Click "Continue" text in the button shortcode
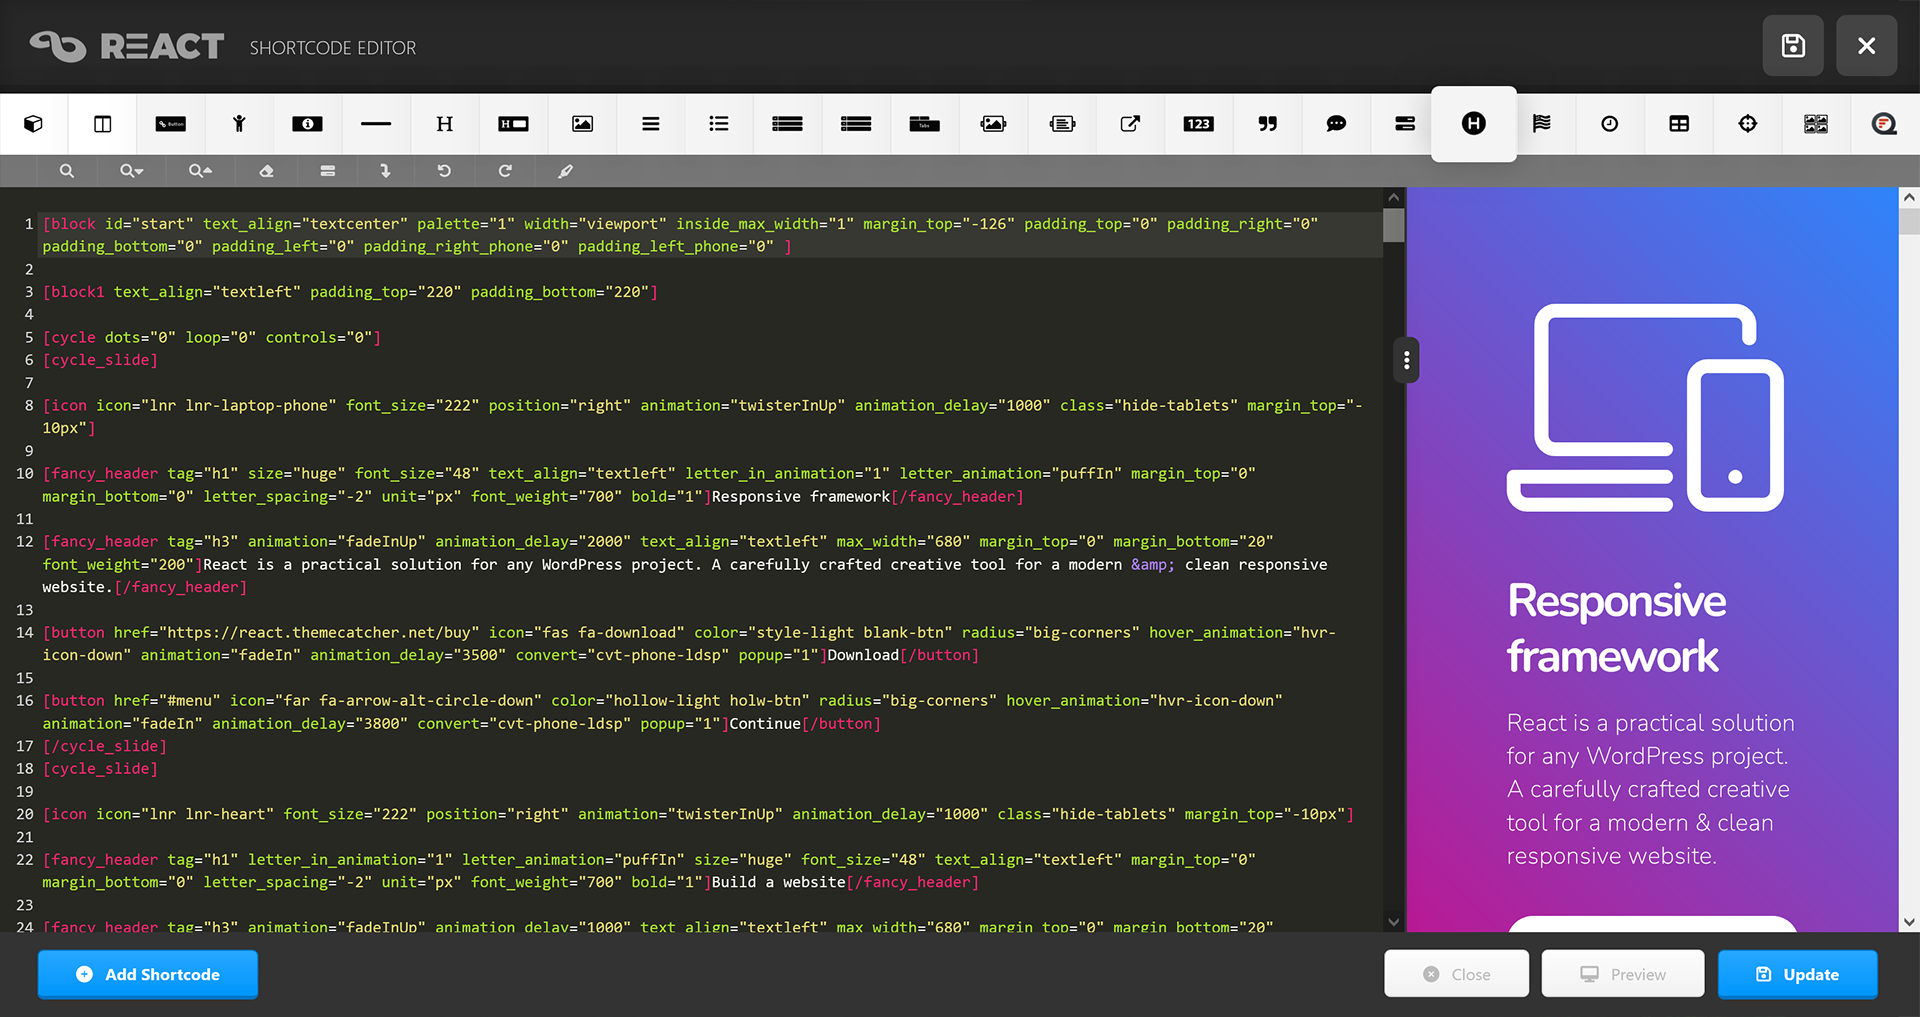1920x1017 pixels. (x=765, y=724)
